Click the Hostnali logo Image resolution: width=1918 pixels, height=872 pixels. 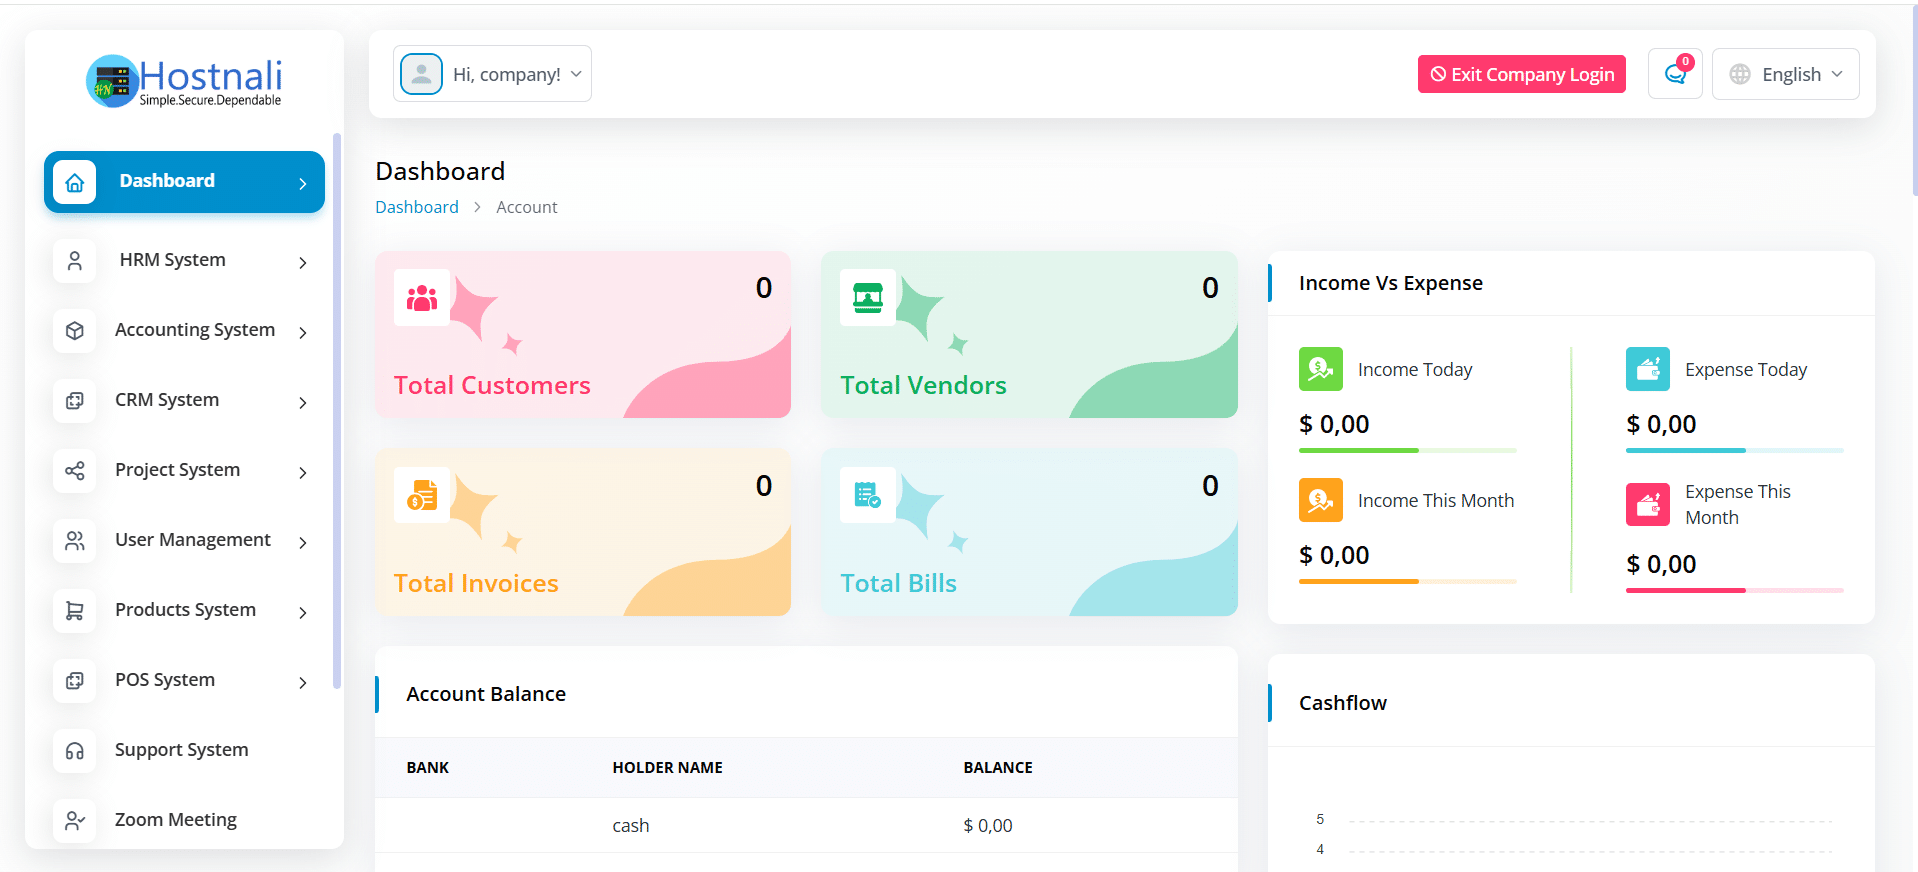pyautogui.click(x=184, y=81)
